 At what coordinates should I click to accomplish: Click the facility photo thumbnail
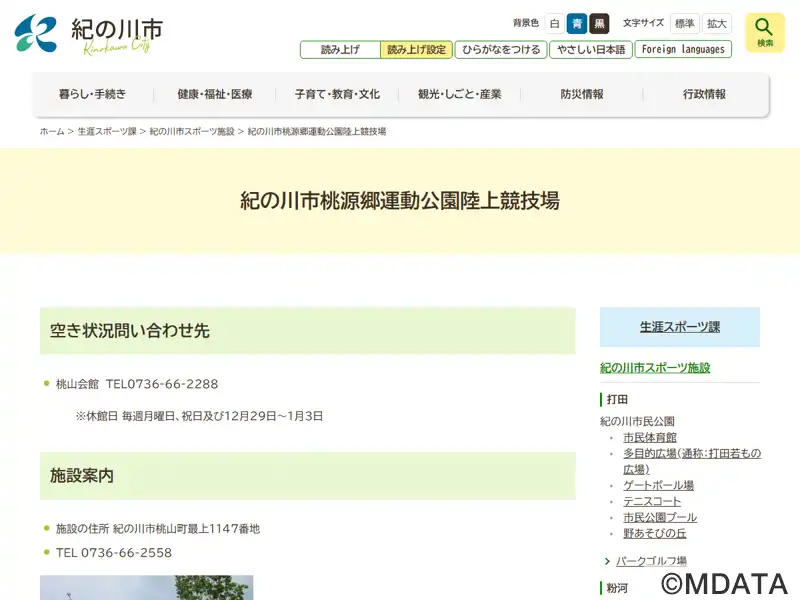pos(146,588)
